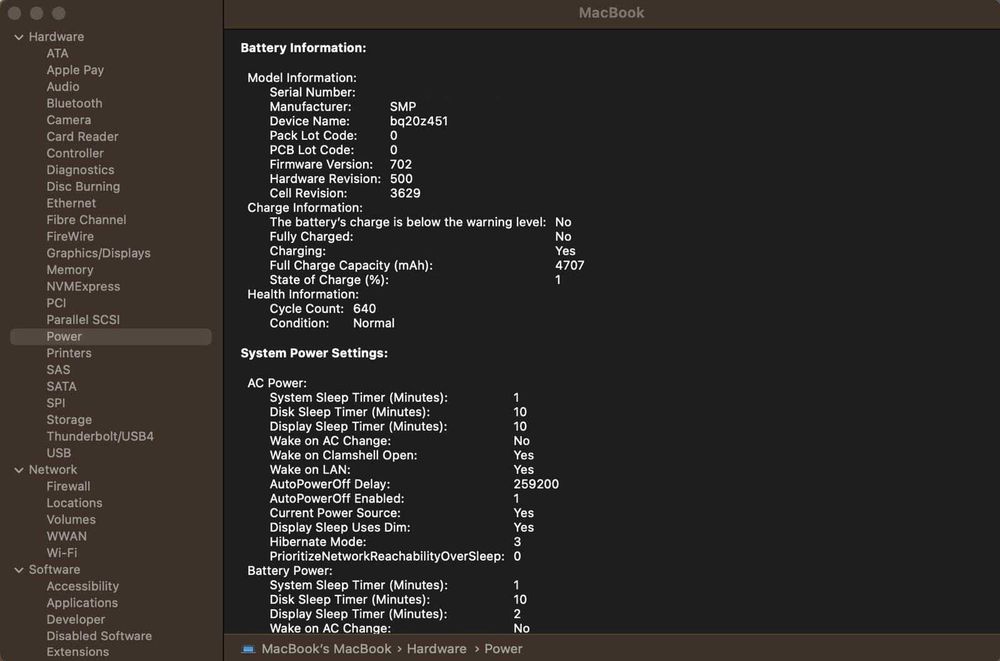Click AutoPowerOff Delay value 259200
This screenshot has height=661, width=1000.
[x=536, y=484]
